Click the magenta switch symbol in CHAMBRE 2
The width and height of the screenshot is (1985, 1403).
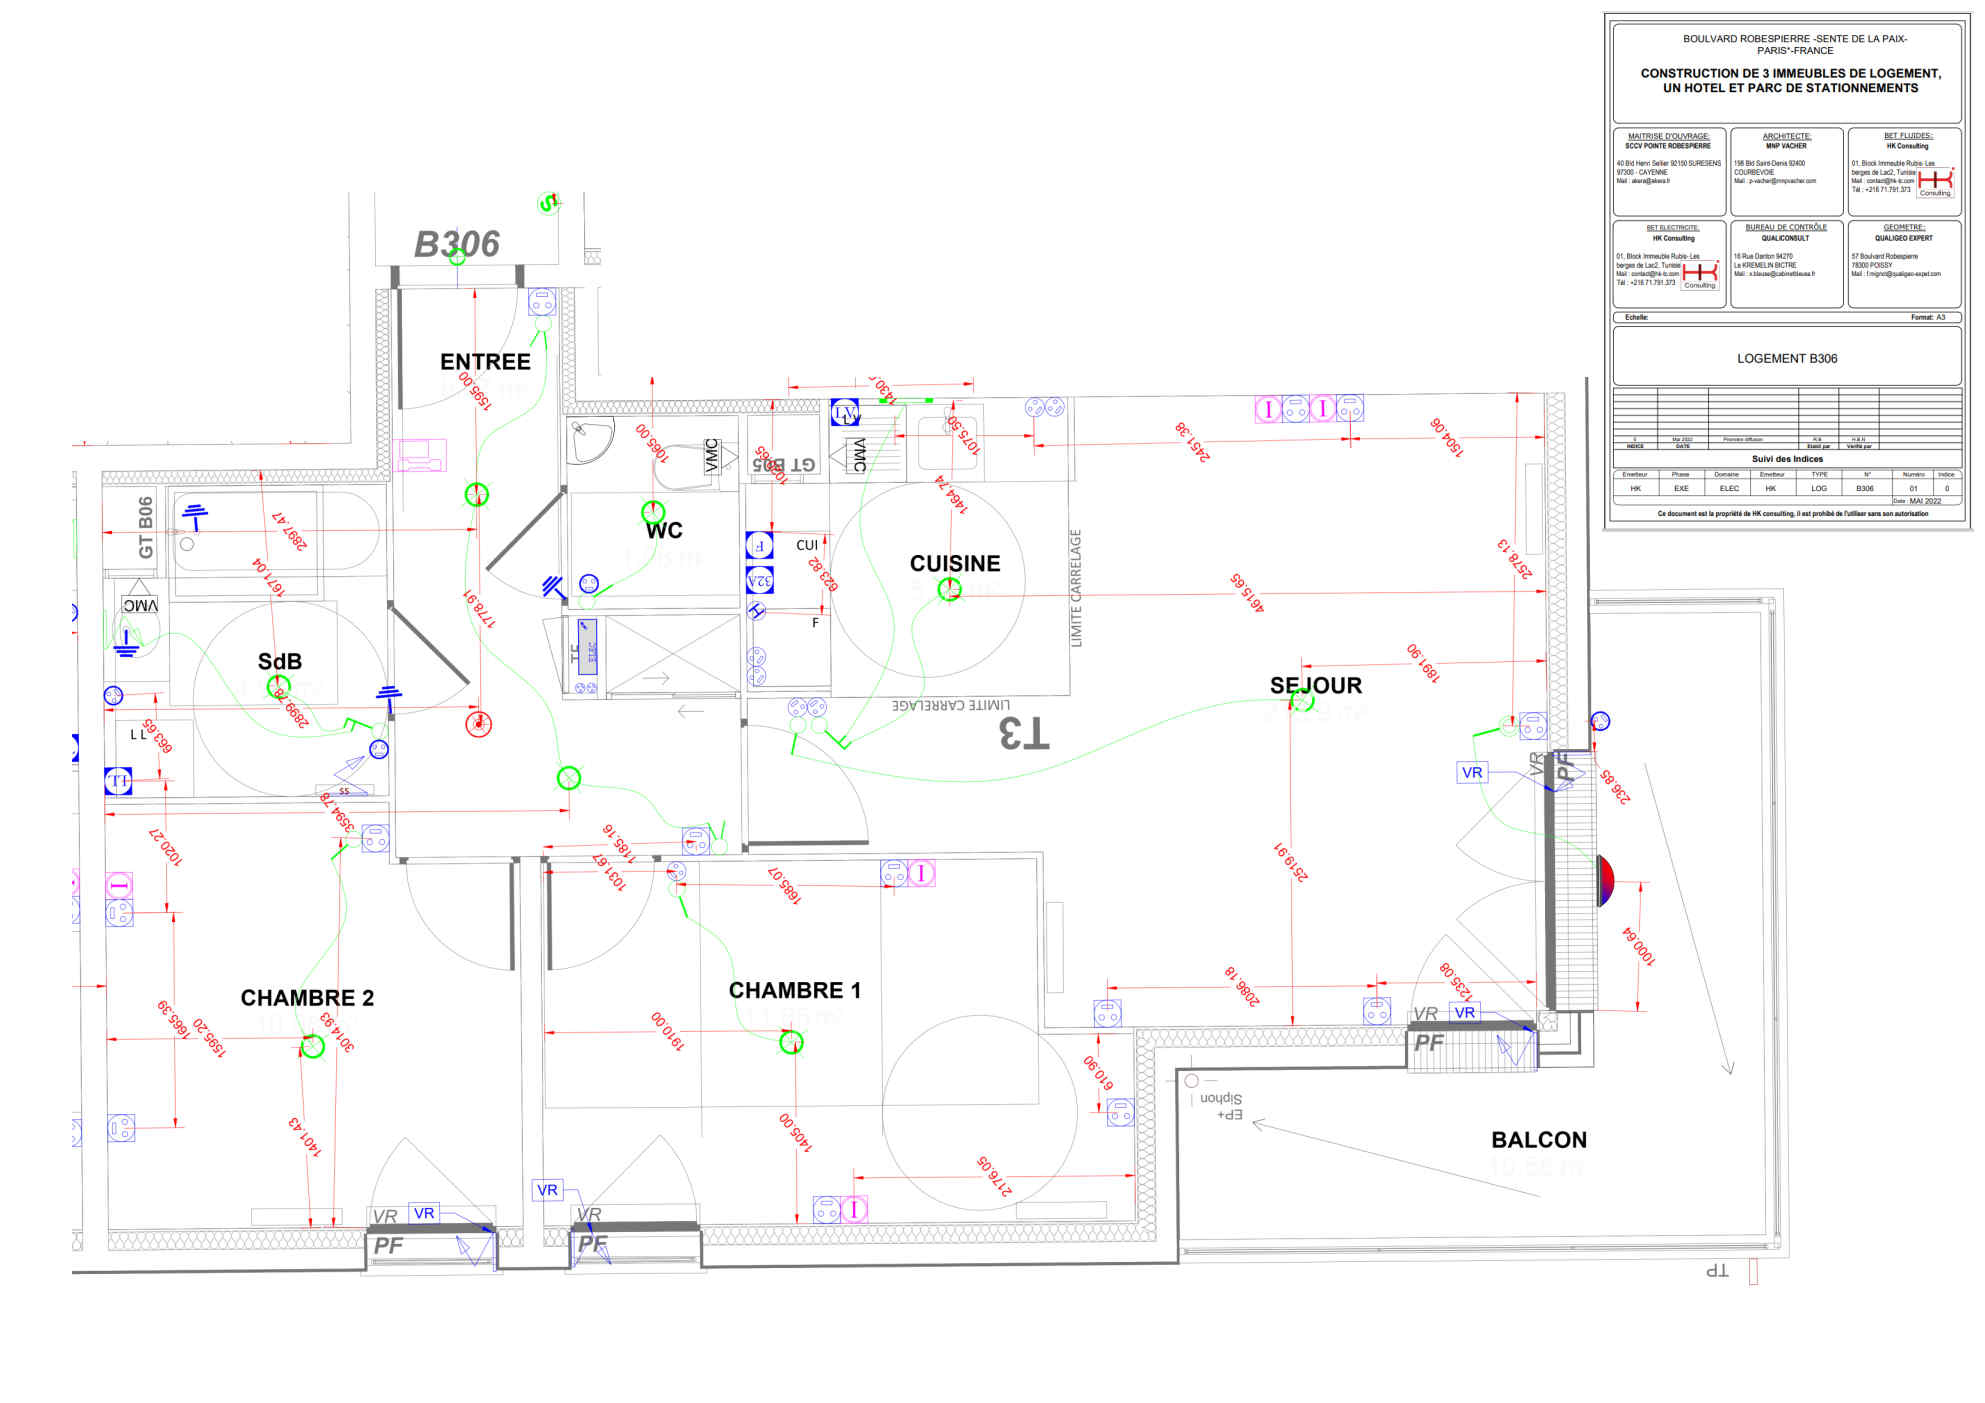click(x=119, y=885)
